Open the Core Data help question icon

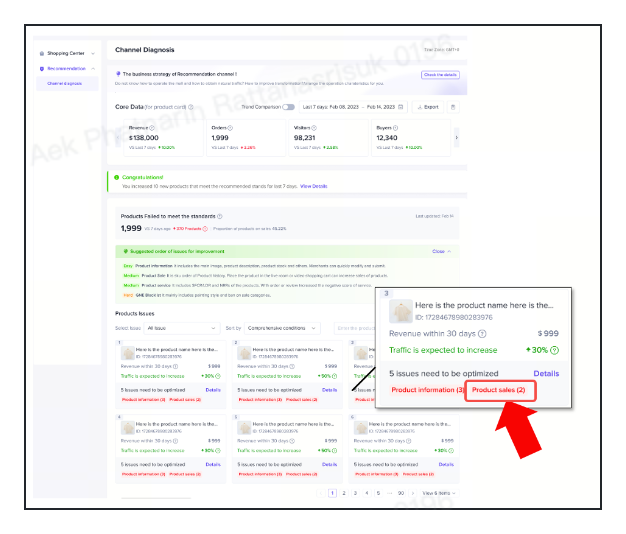[191, 107]
